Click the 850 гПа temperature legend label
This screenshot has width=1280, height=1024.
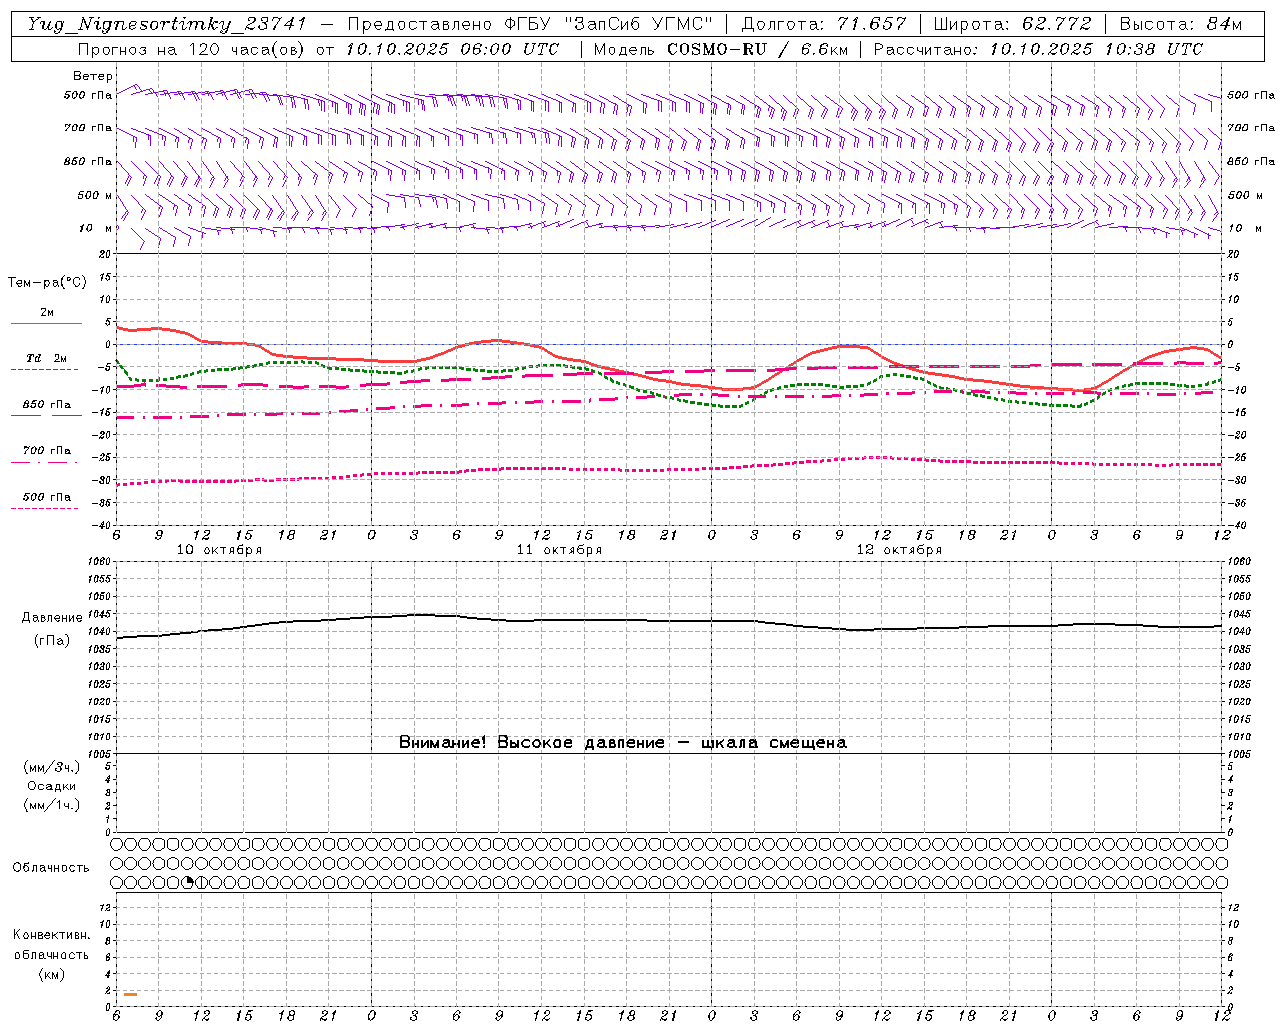47,405
